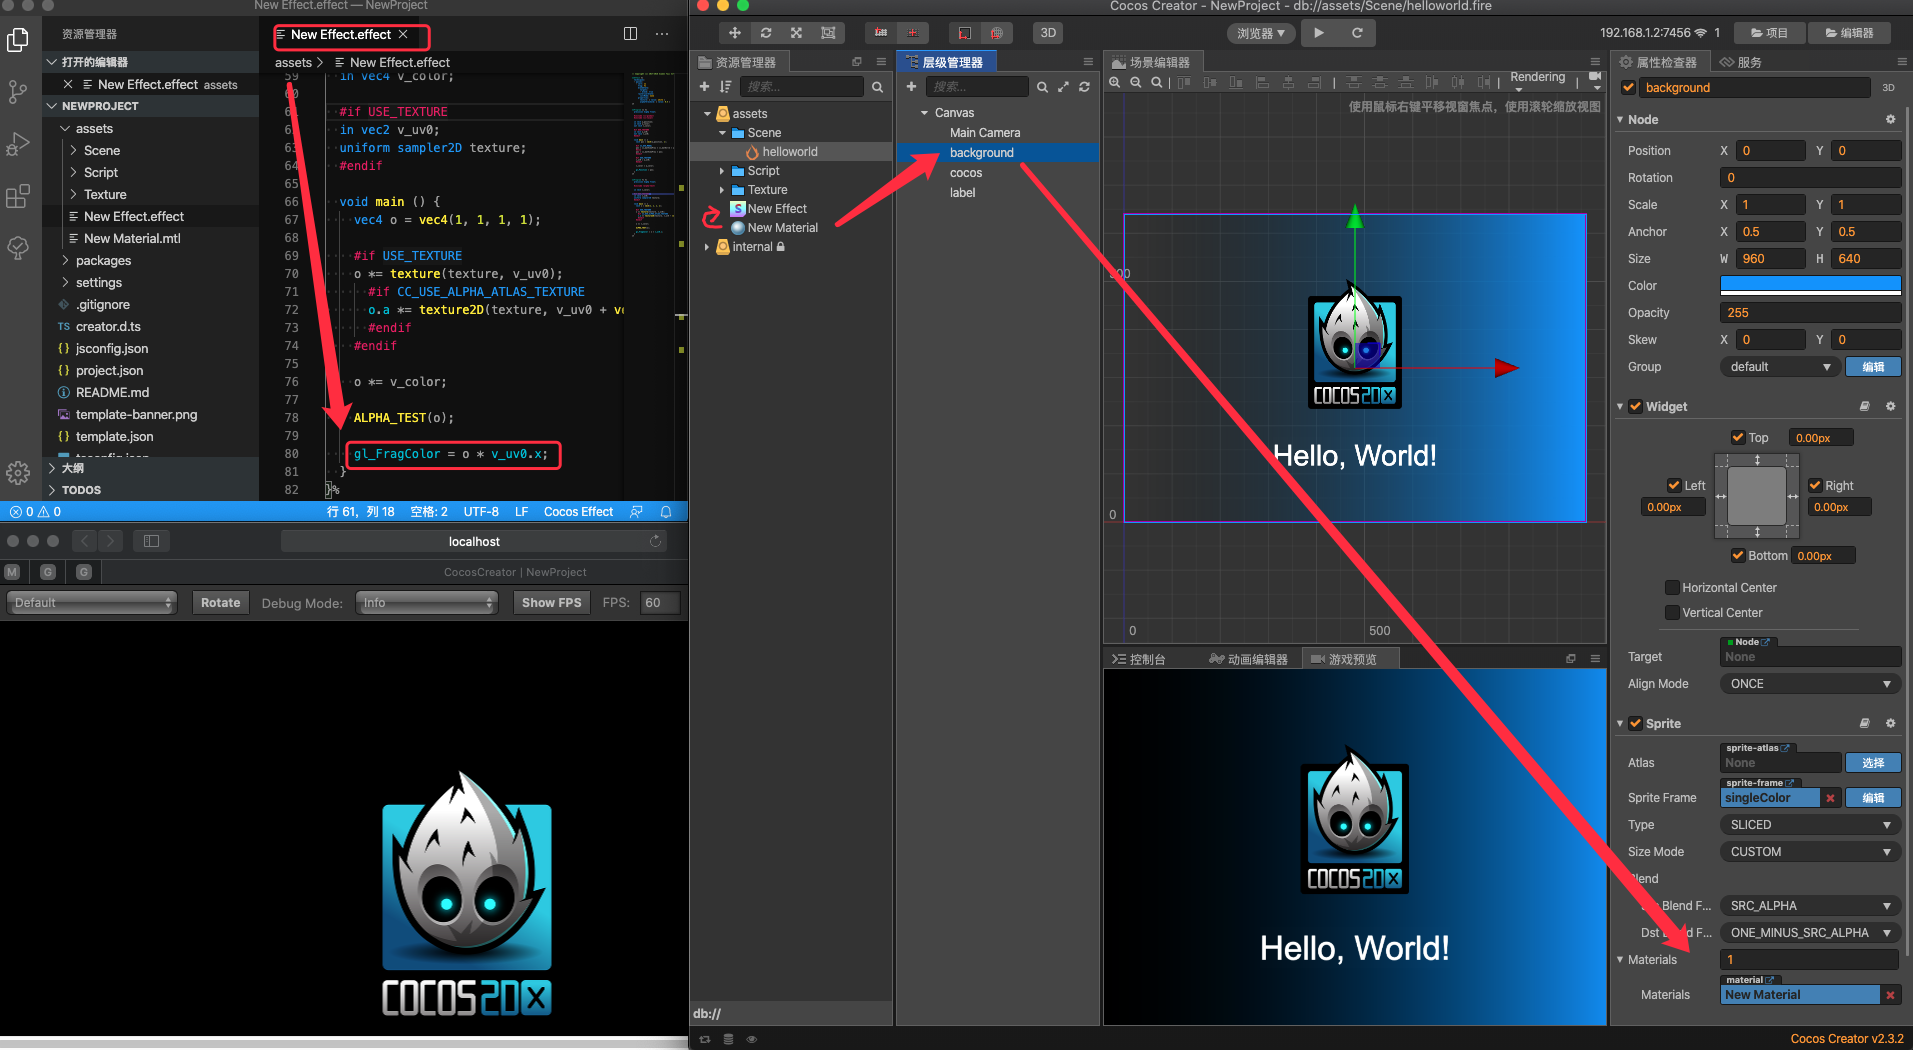Open the node Color swatch picker
Viewport: 1913px width, 1050px height.
[x=1810, y=286]
